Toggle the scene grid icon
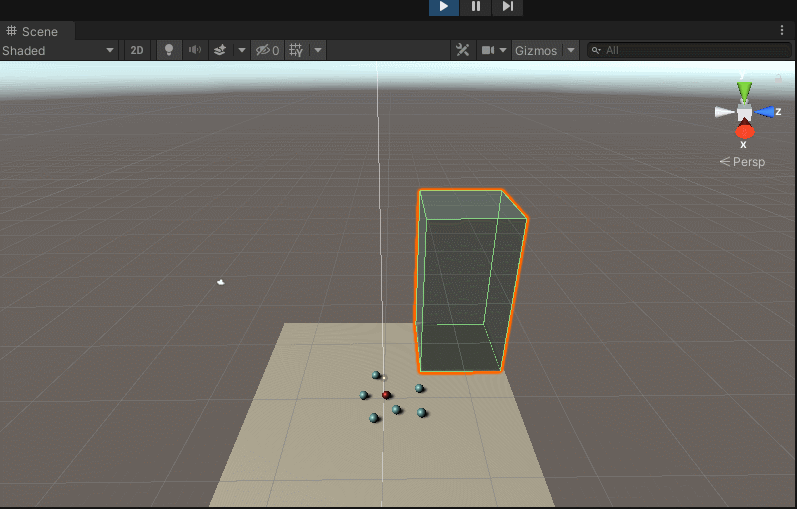The height and width of the screenshot is (509, 797). click(x=296, y=50)
